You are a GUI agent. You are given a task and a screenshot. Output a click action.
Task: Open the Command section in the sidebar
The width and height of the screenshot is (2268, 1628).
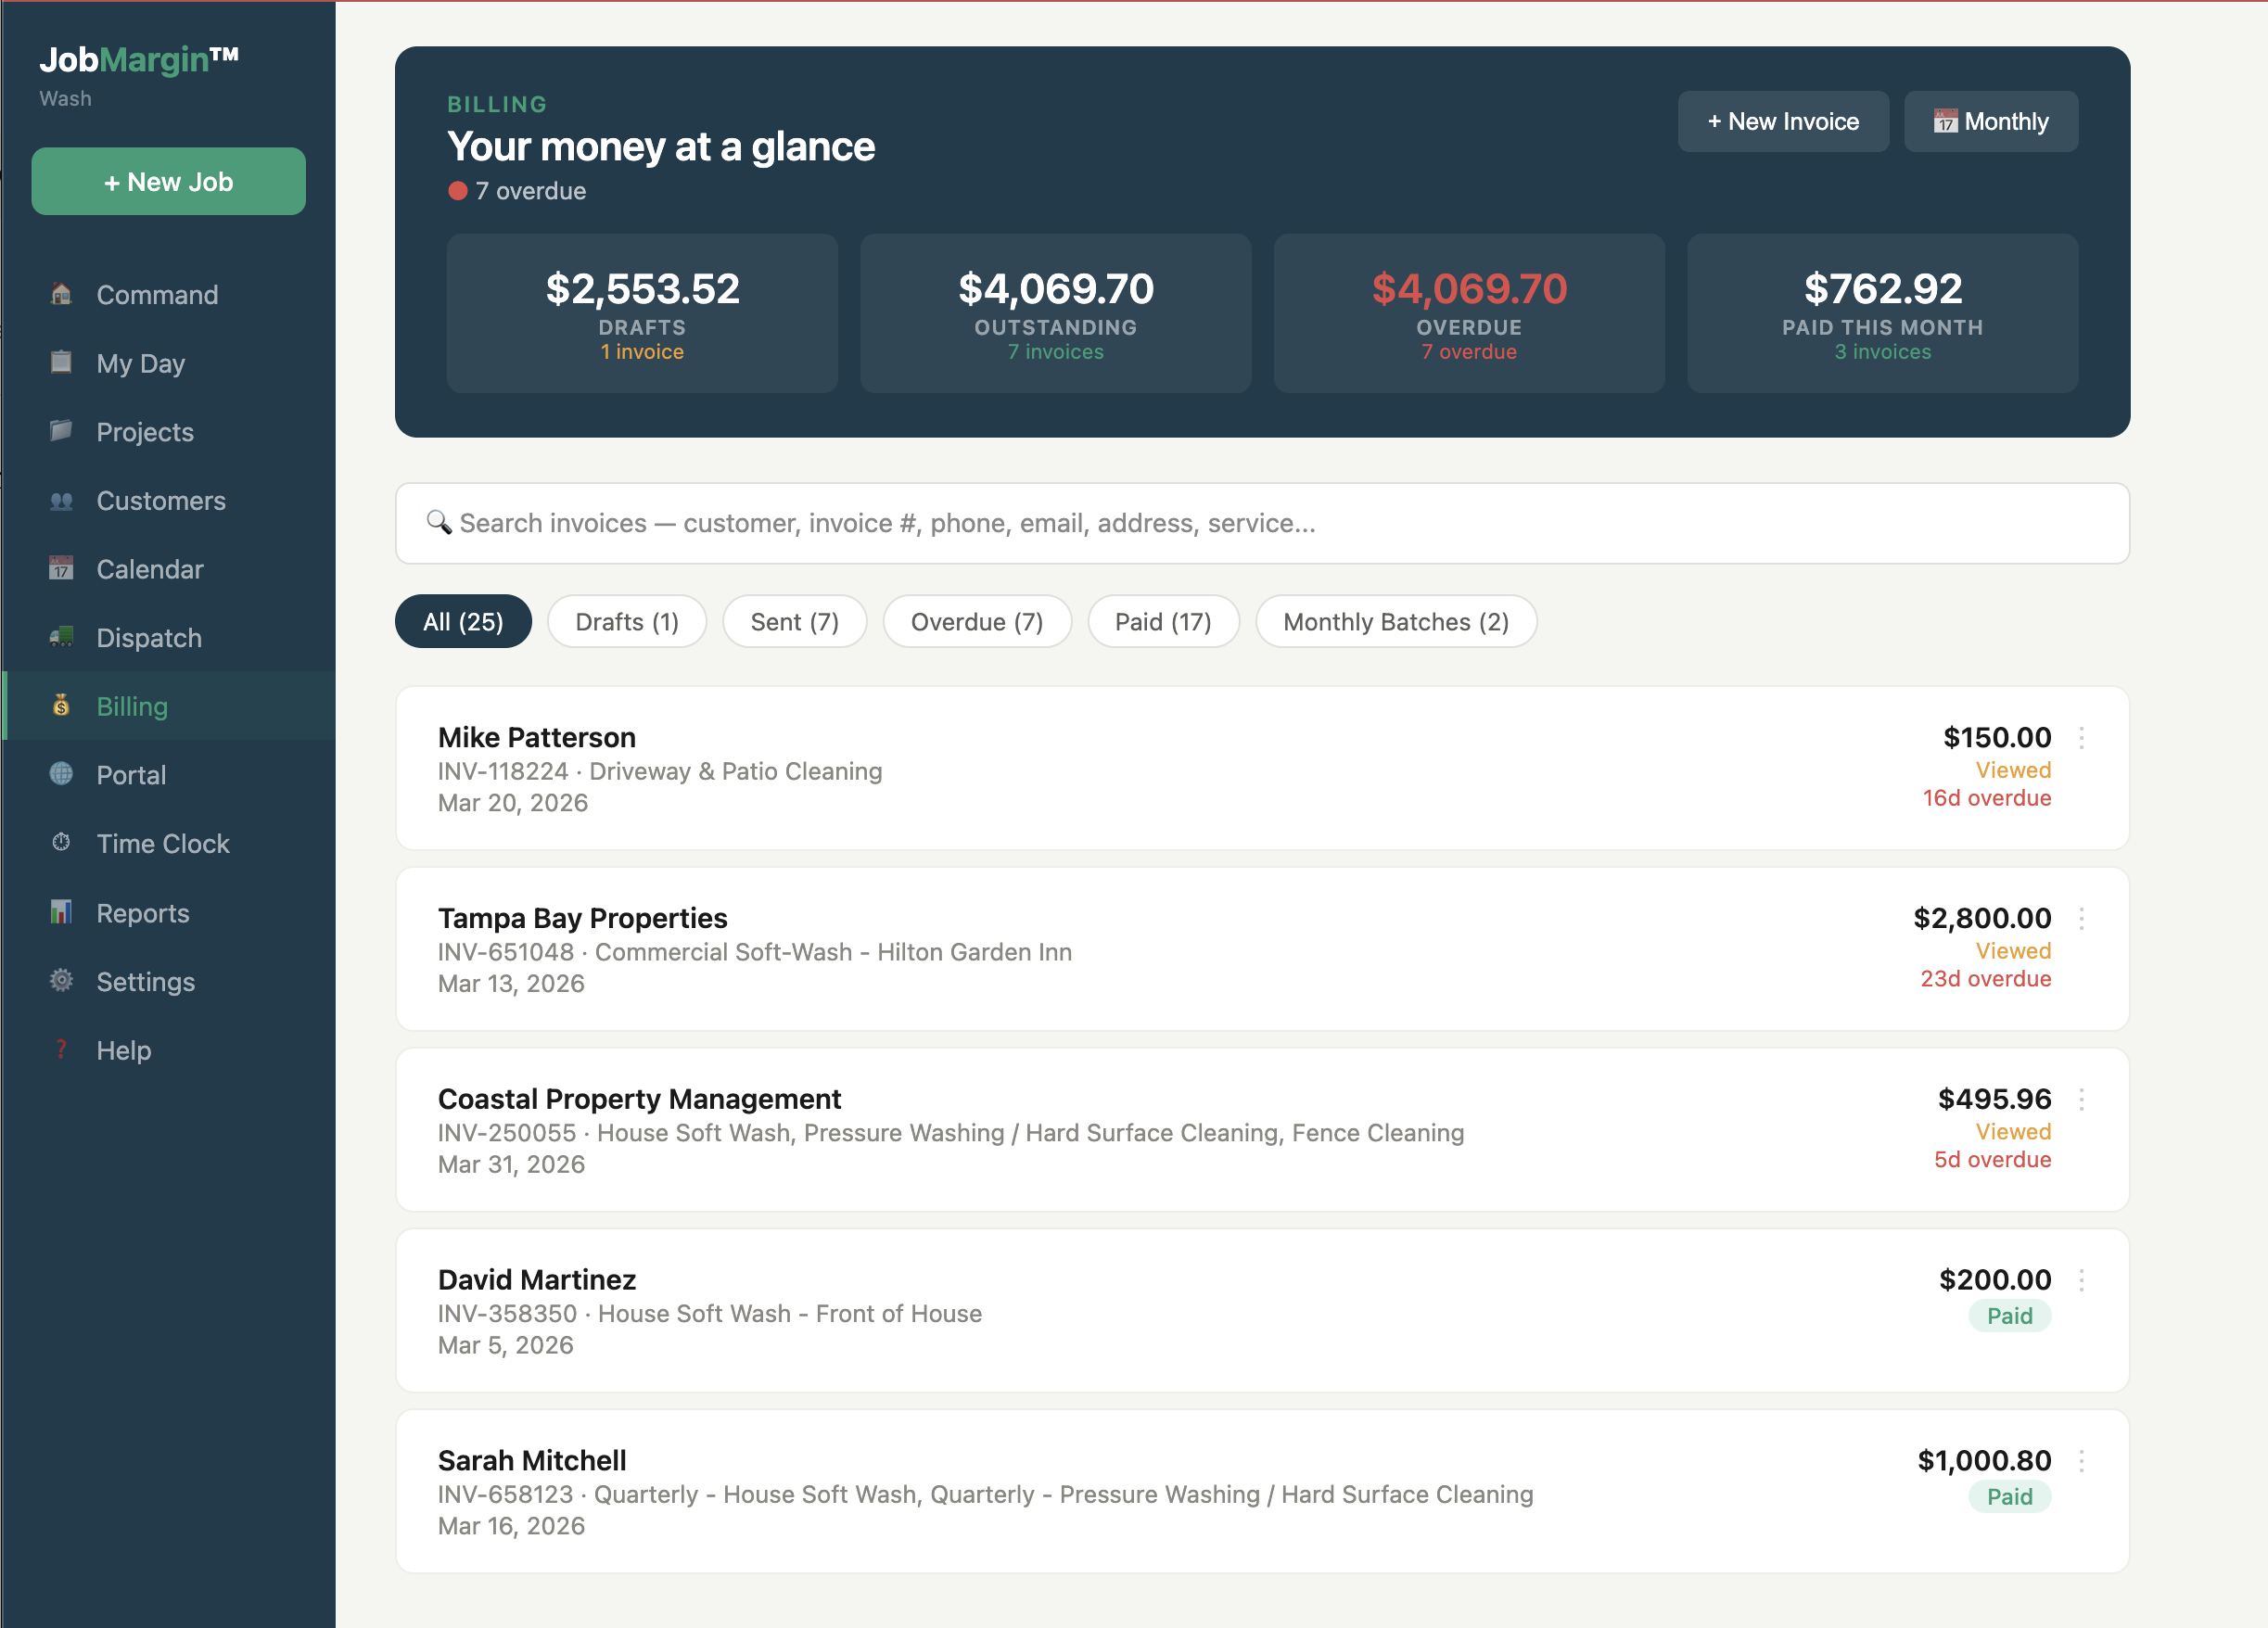[156, 294]
